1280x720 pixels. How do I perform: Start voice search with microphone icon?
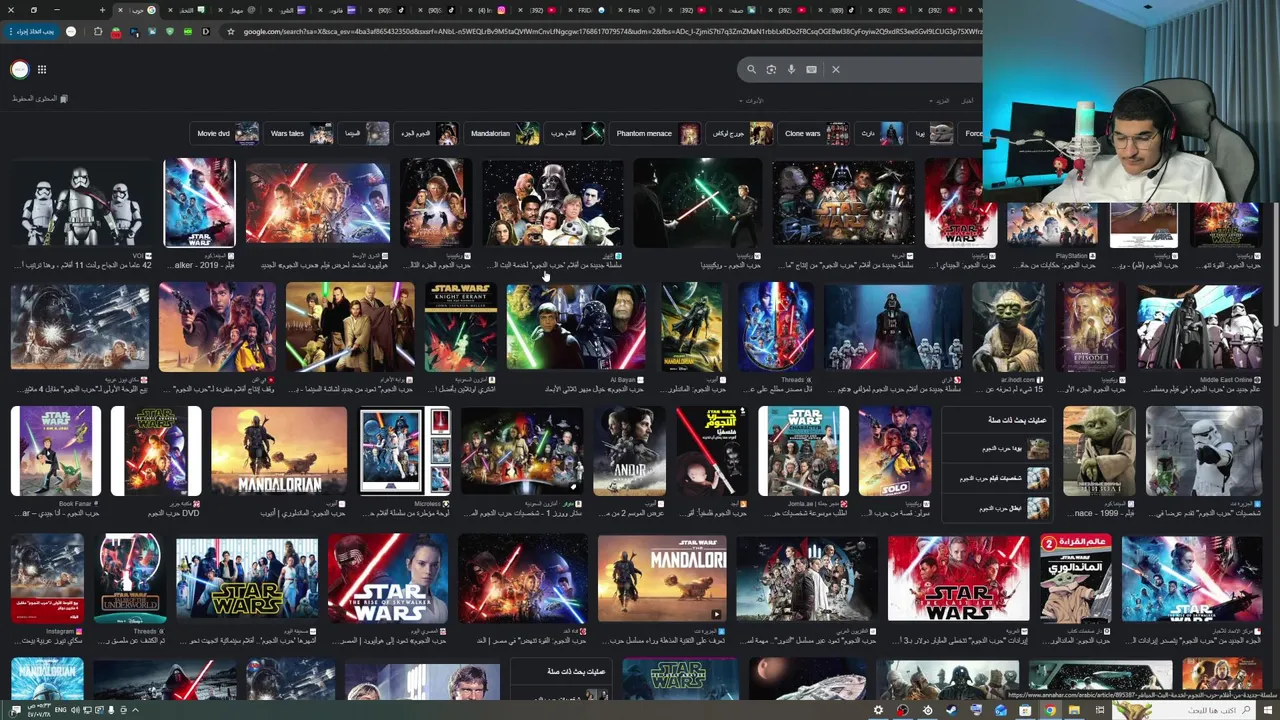tap(791, 69)
